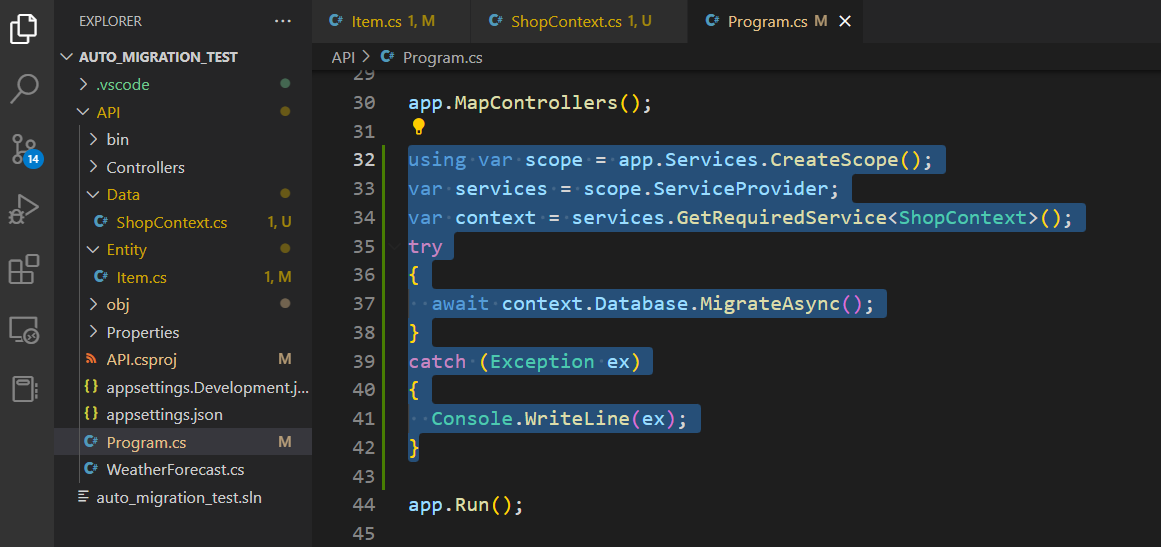
Task: Click on app.Run() code line
Action: [x=466, y=506]
